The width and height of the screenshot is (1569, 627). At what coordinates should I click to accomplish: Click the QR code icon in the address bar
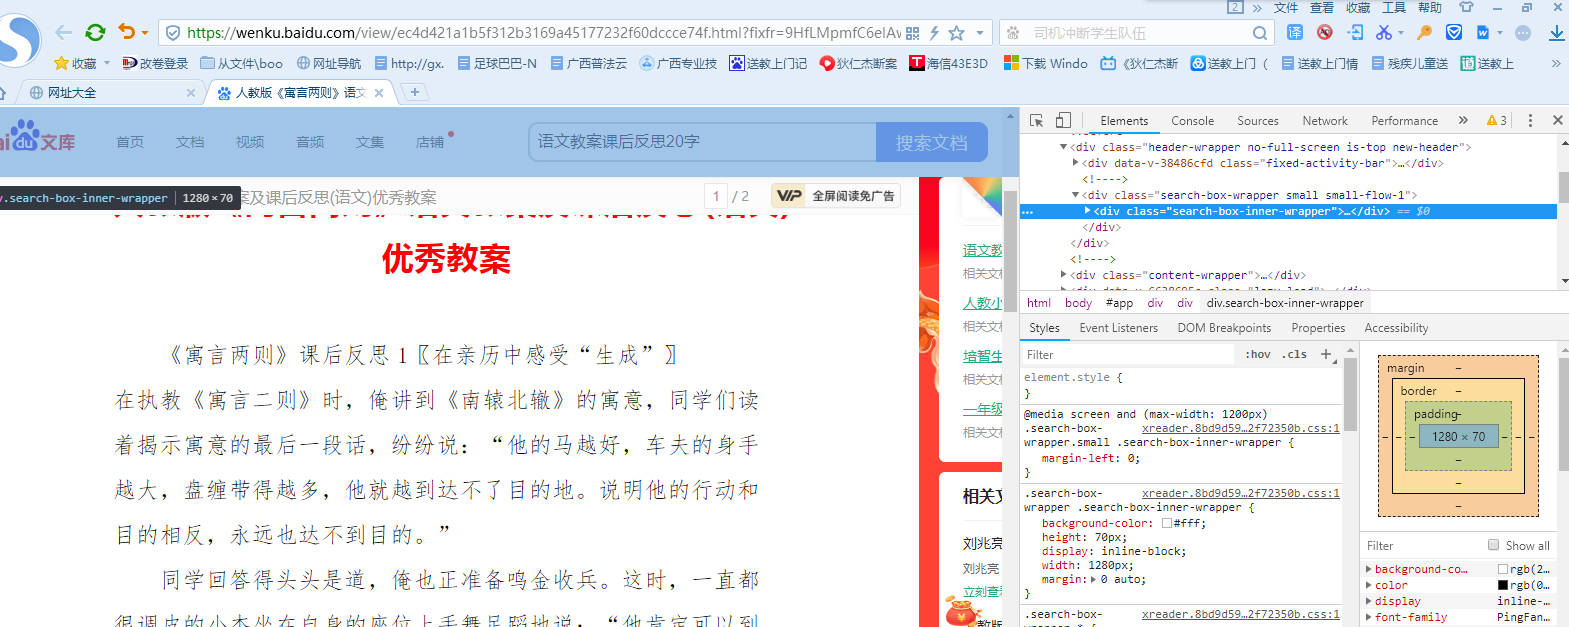(x=912, y=33)
